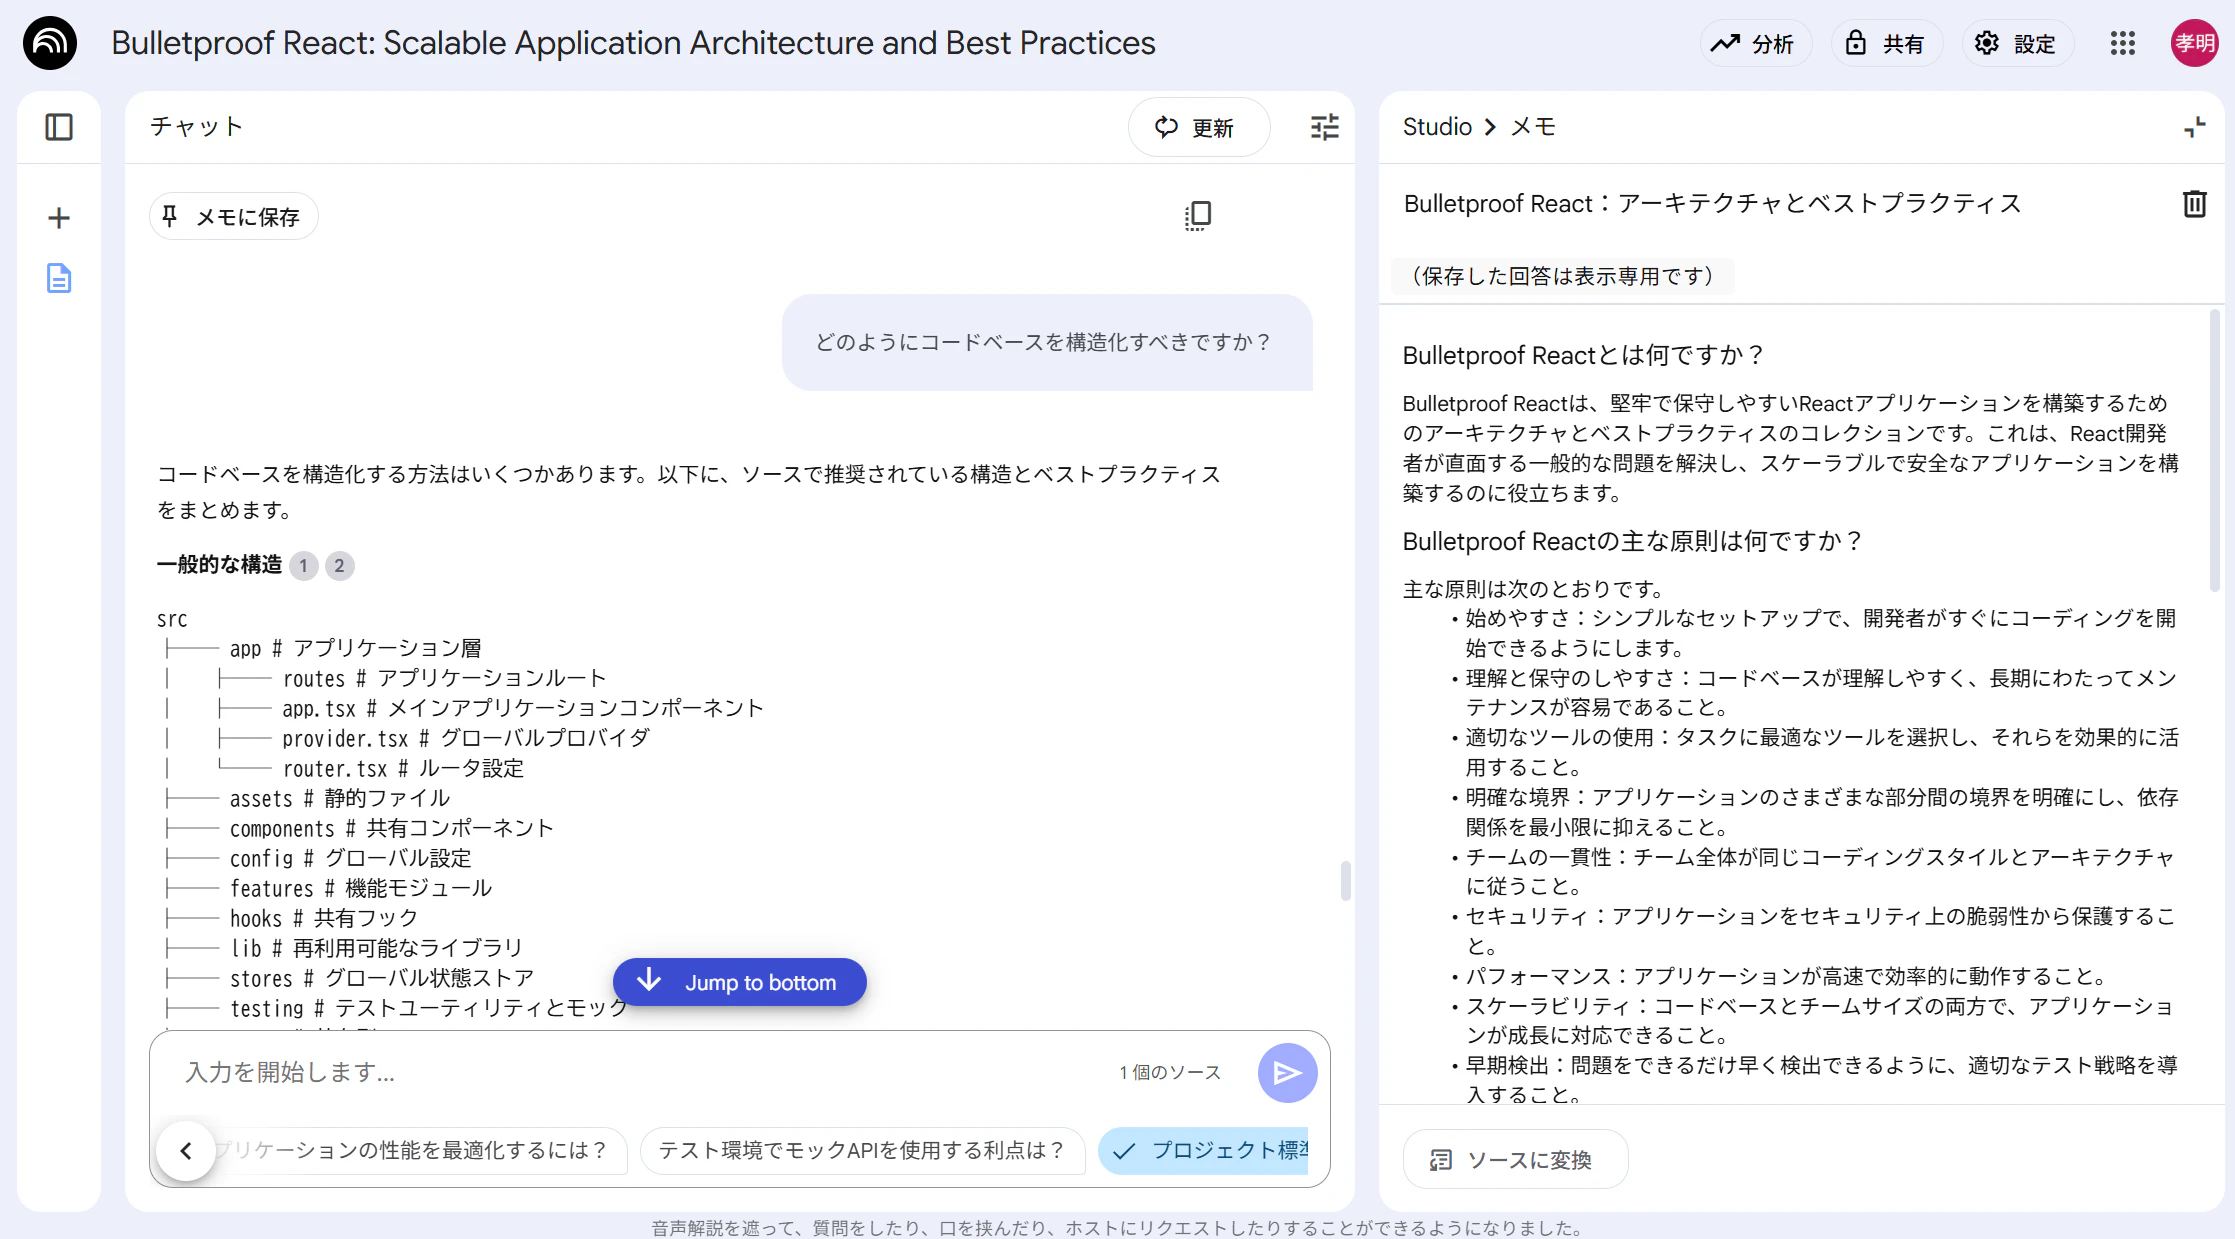The height and width of the screenshot is (1239, 2235).
Task: Click the 'features # 機能モジュール' line
Action: (361, 889)
